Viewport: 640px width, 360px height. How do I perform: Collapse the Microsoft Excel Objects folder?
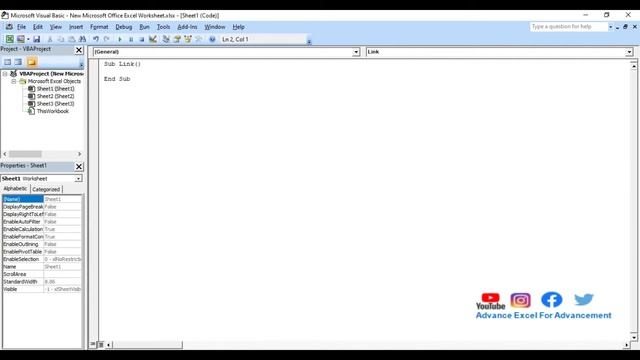click(13, 81)
